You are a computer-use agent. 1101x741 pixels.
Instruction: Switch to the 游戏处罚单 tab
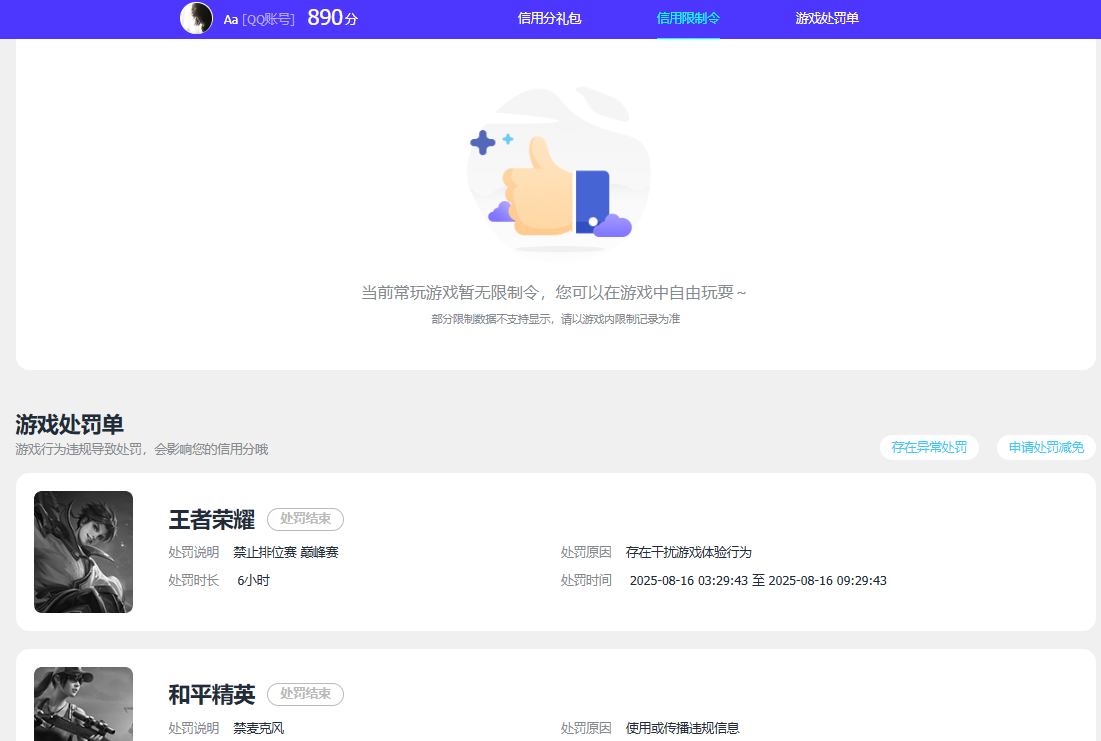point(827,18)
